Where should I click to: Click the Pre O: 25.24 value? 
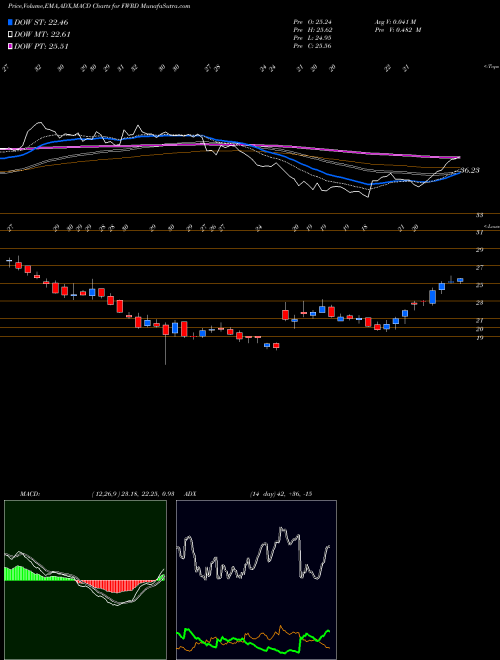click(x=313, y=22)
